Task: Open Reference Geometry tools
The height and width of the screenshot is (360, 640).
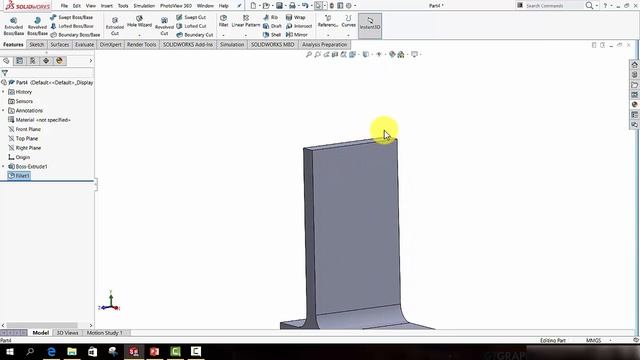Action: 328,21
